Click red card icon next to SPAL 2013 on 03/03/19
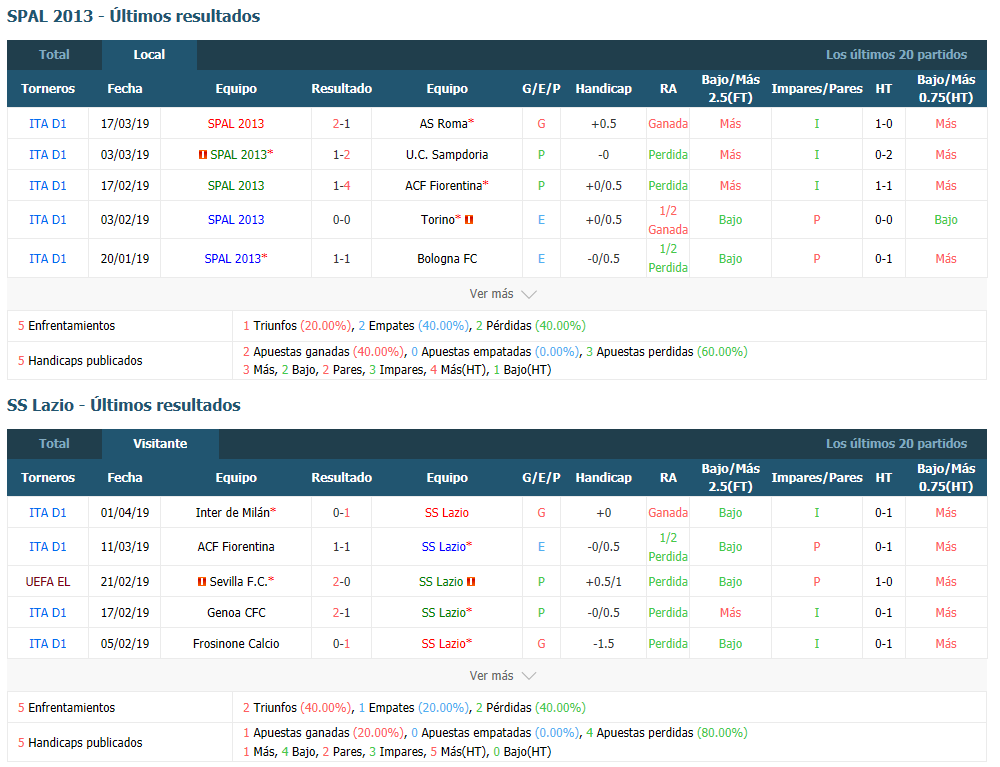Image resolution: width=1000 pixels, height=767 pixels. tap(203, 155)
